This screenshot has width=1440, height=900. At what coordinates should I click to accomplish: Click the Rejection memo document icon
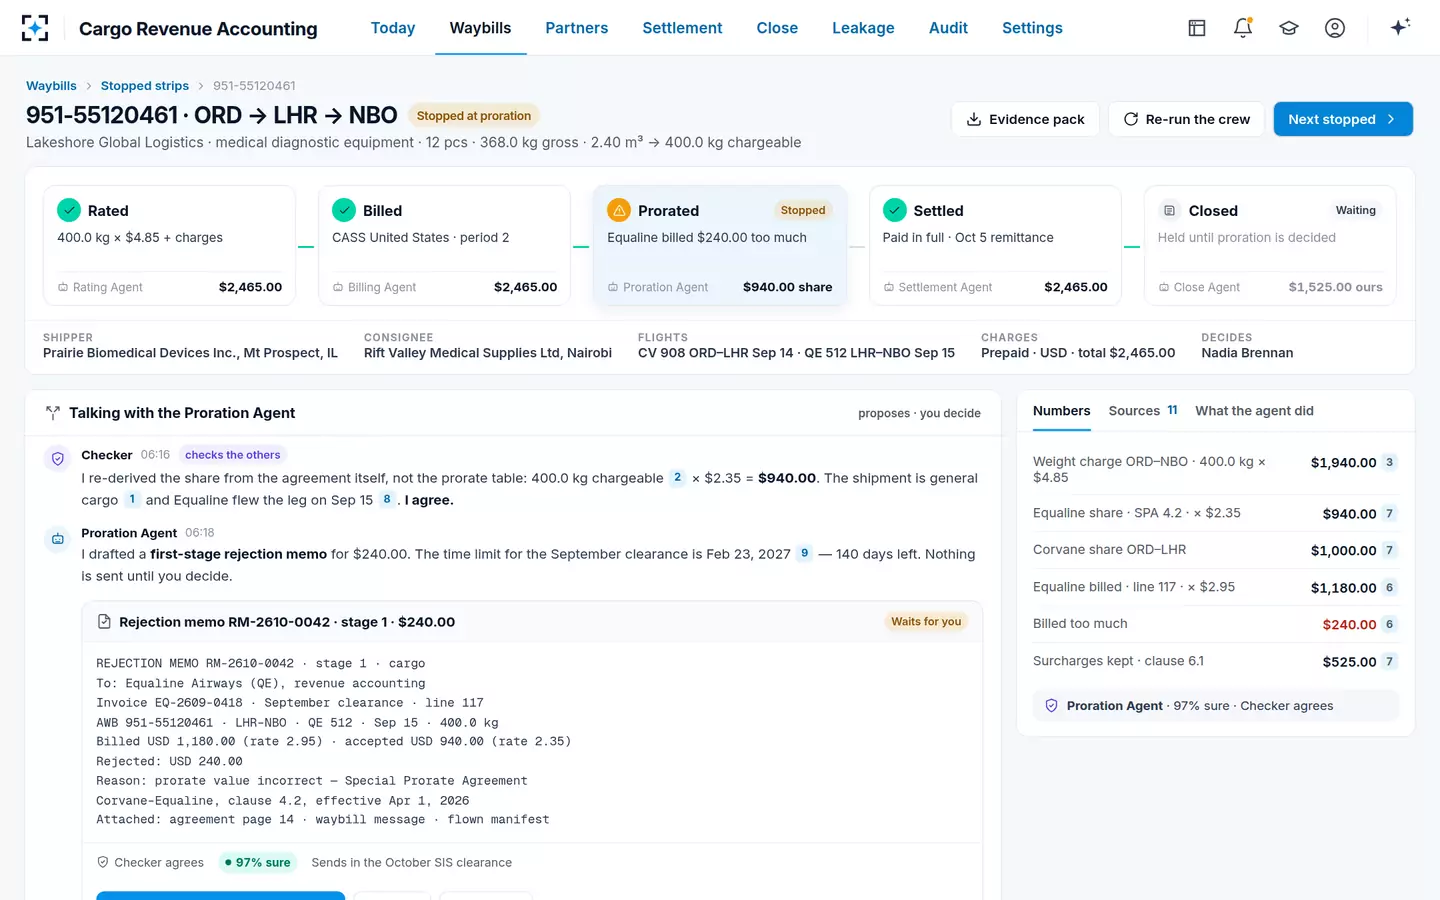coord(104,622)
